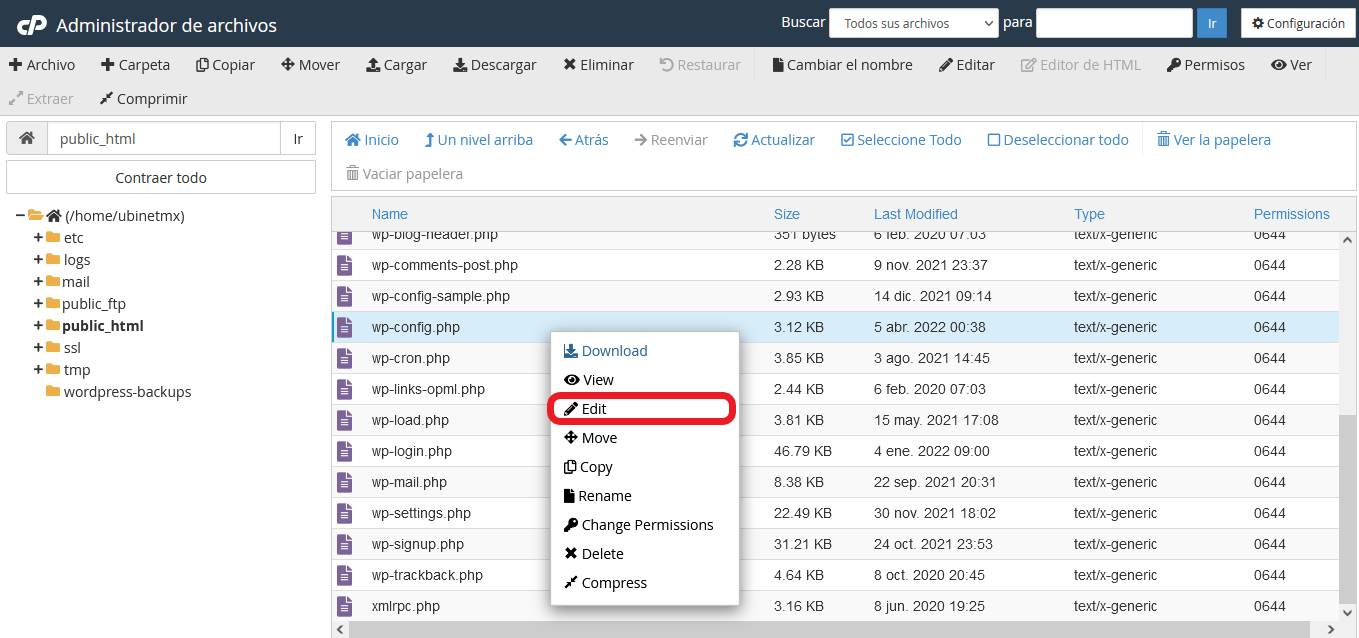Image resolution: width=1359 pixels, height=638 pixels.
Task: Click the Descargar download toolbar icon
Action: (460, 65)
